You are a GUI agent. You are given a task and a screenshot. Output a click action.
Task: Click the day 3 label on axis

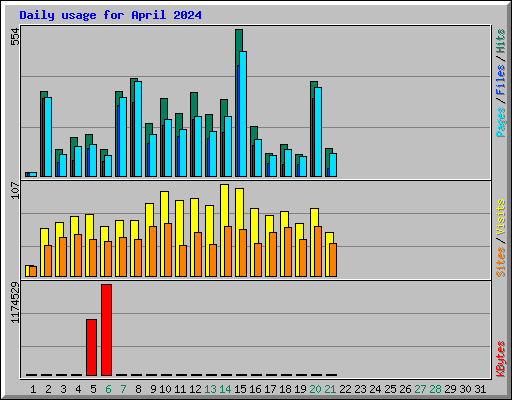coord(63,389)
